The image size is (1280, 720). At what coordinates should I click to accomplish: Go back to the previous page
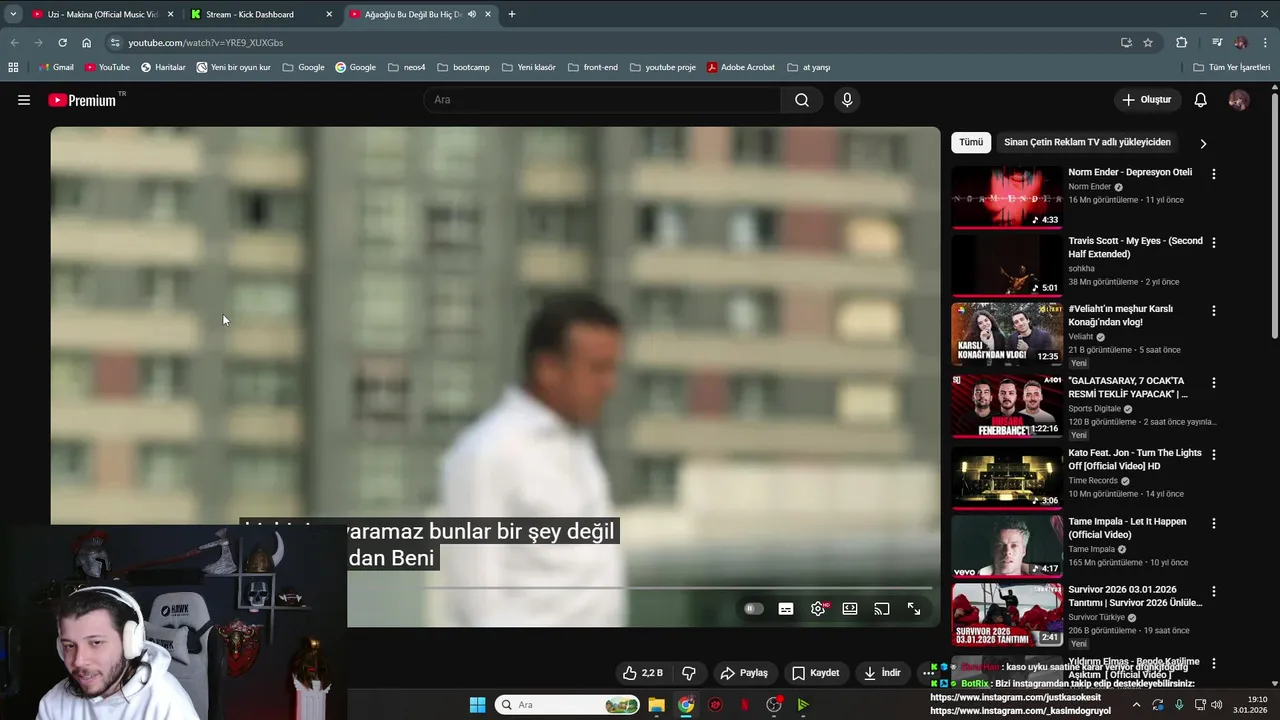(14, 43)
